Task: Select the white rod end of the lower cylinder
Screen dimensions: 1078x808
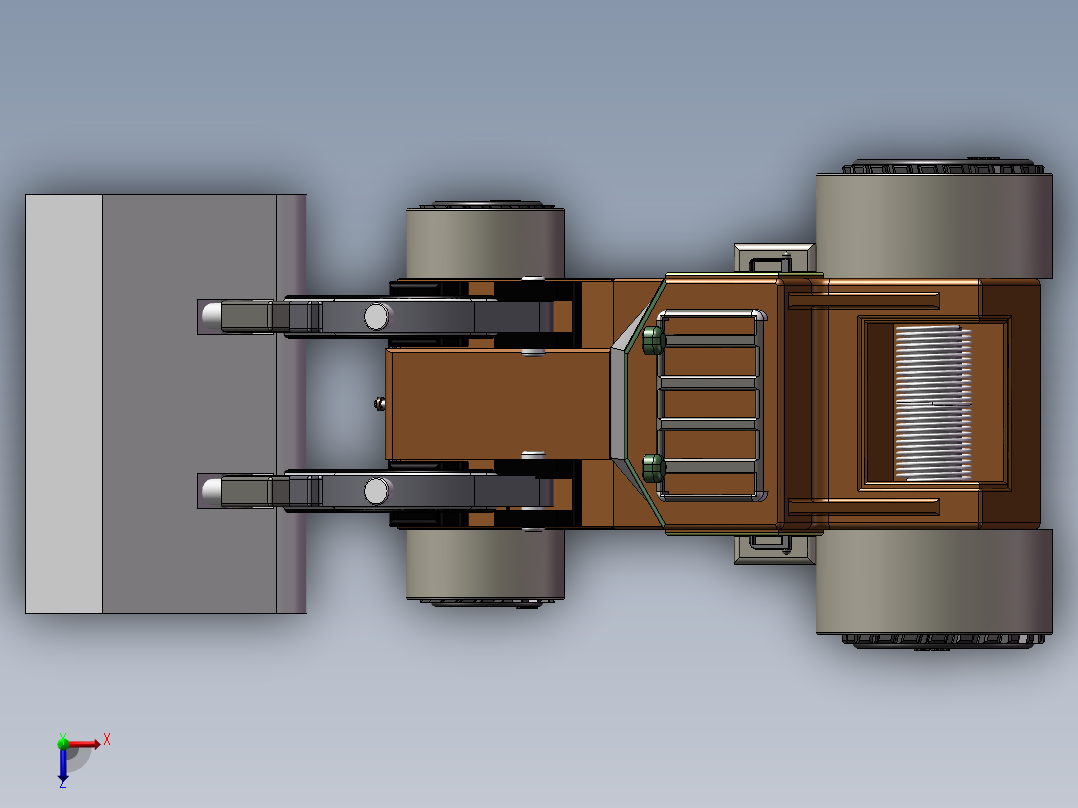Action: point(212,490)
